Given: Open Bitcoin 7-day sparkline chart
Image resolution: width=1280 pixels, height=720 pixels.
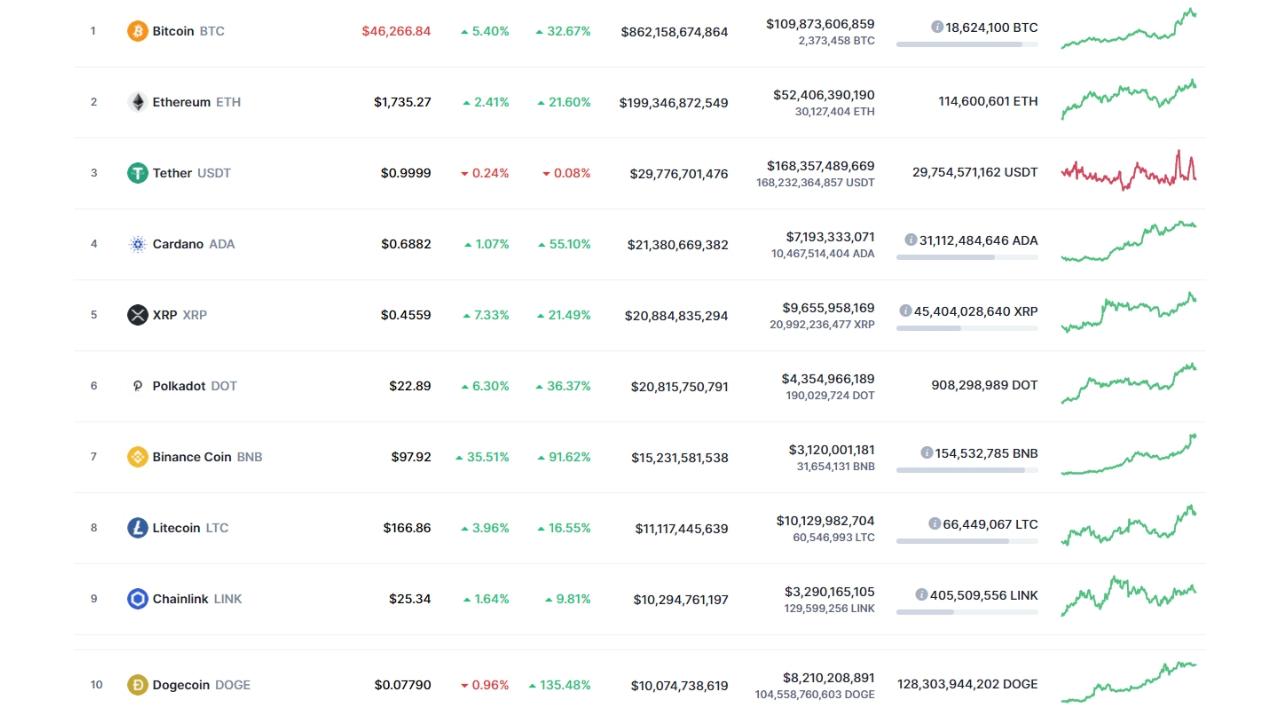Looking at the screenshot, I should 1128,28.
